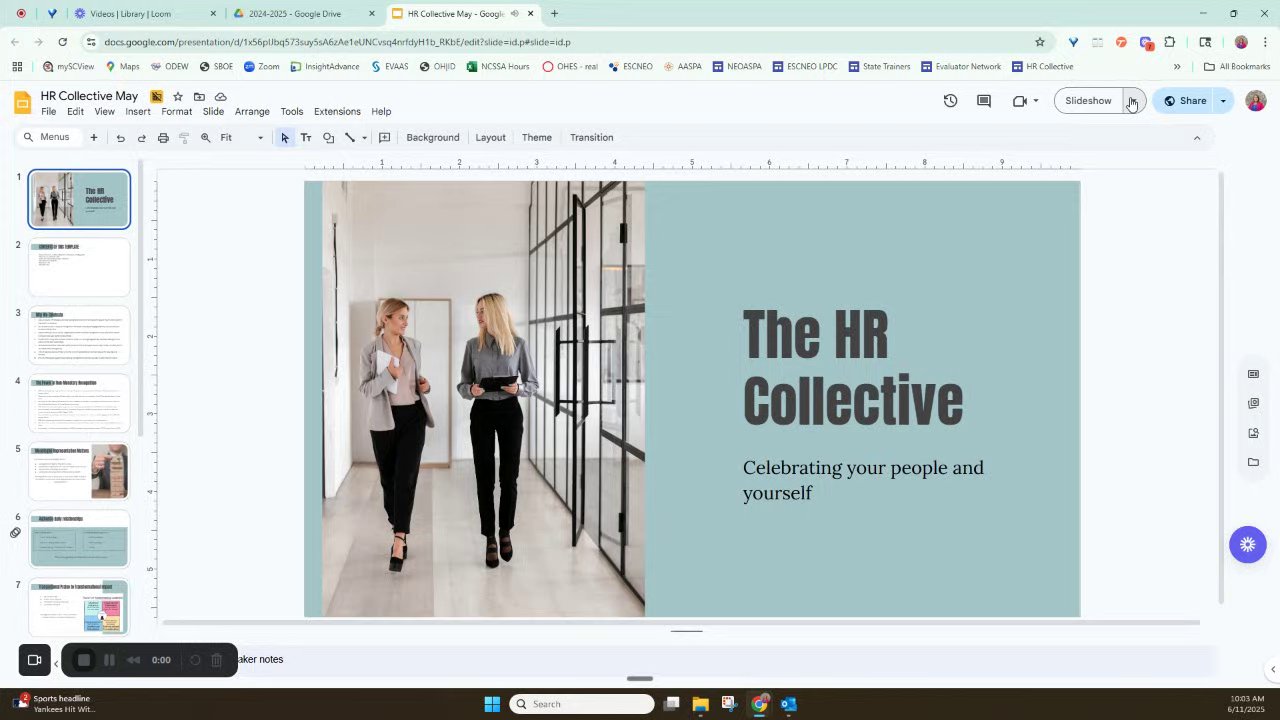Screen dimensions: 1280x720
Task: Open the Format menu
Action: click(176, 112)
